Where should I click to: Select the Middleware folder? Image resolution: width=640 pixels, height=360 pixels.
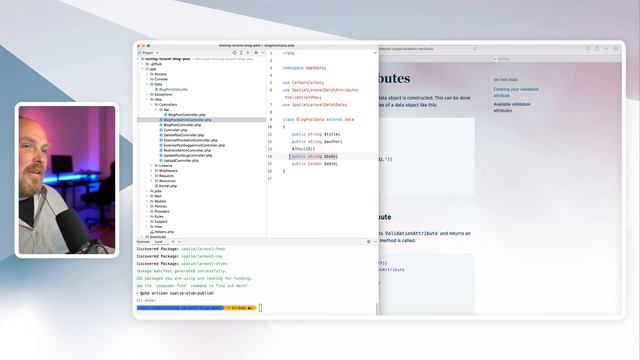pyautogui.click(x=166, y=171)
